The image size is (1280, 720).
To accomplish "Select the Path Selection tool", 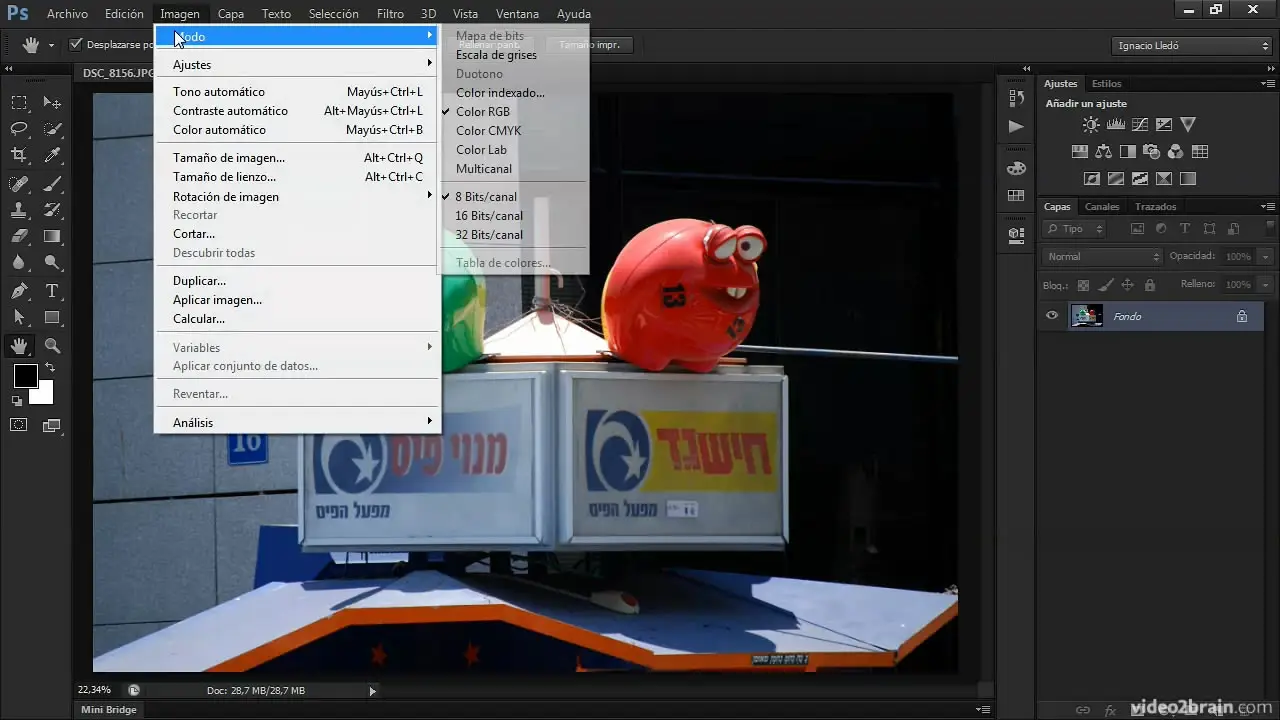I will pos(19,318).
